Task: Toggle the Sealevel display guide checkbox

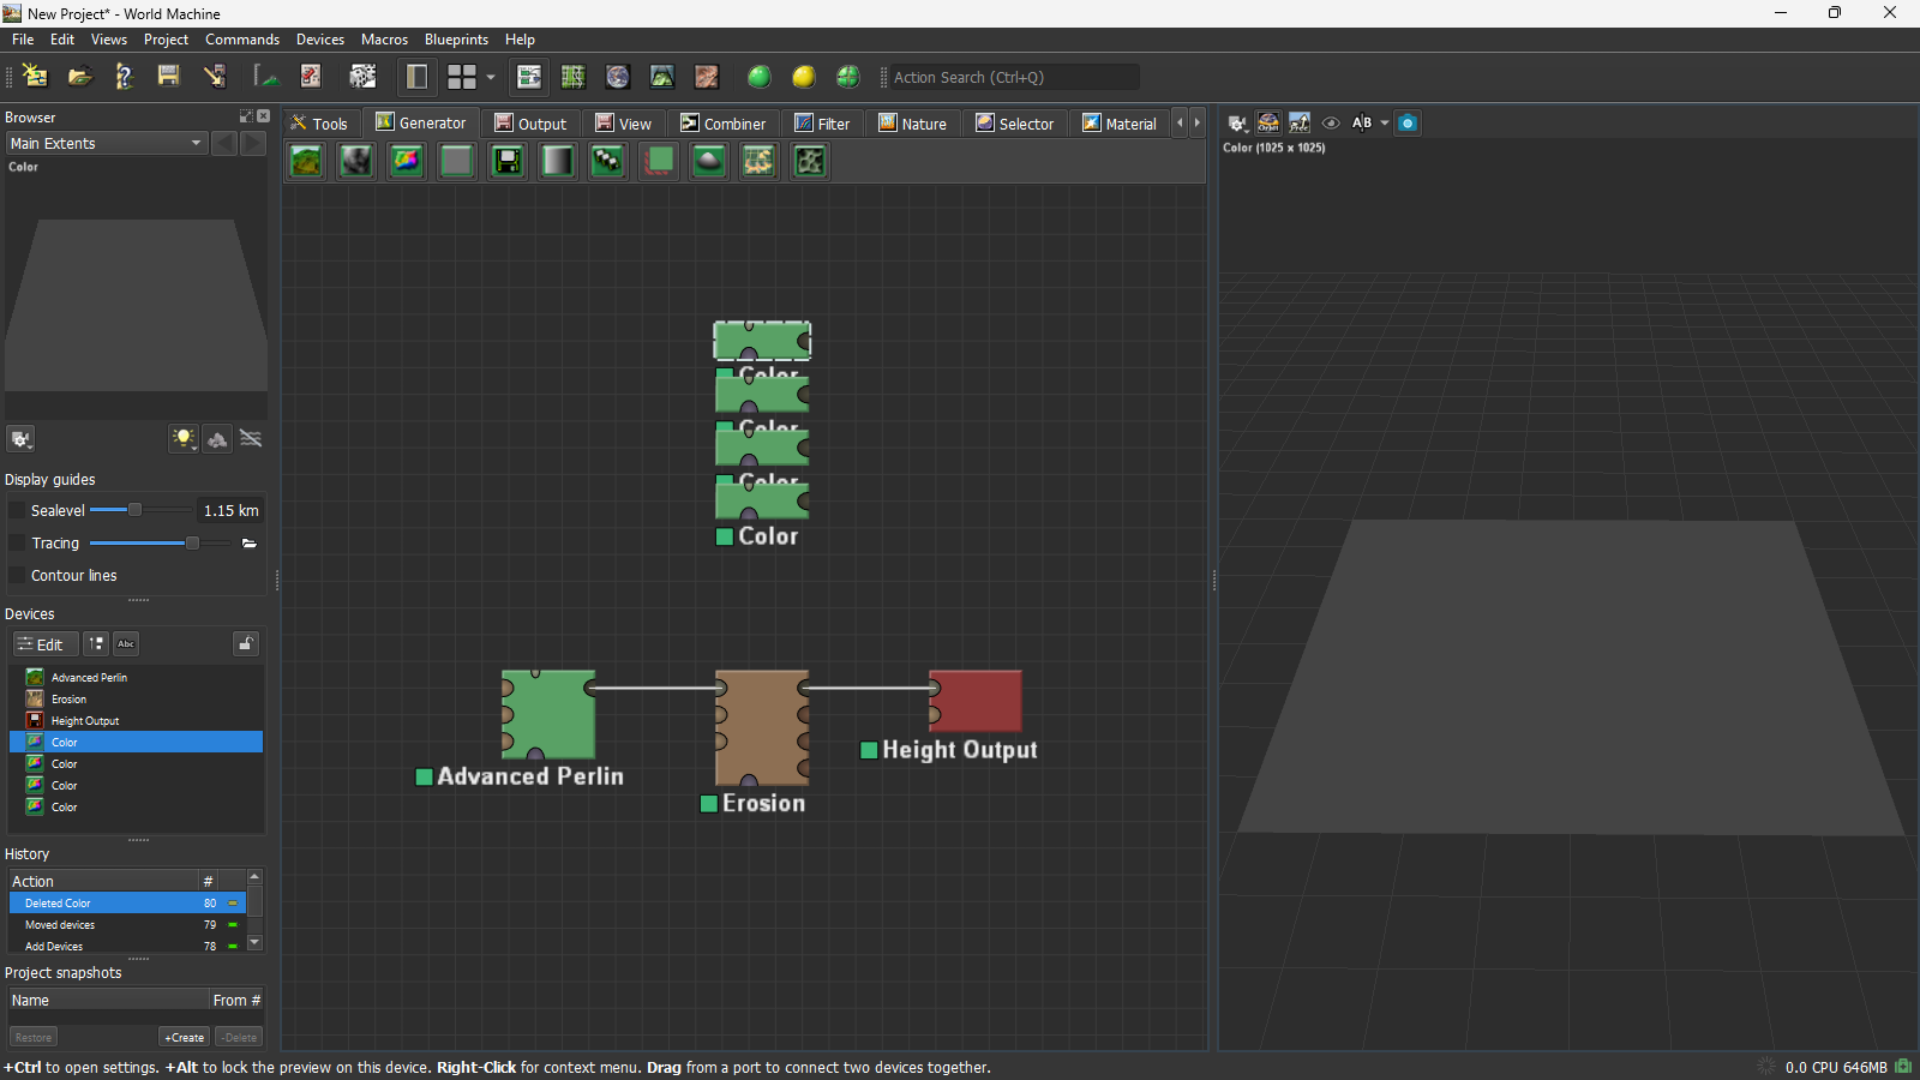Action: 17,510
